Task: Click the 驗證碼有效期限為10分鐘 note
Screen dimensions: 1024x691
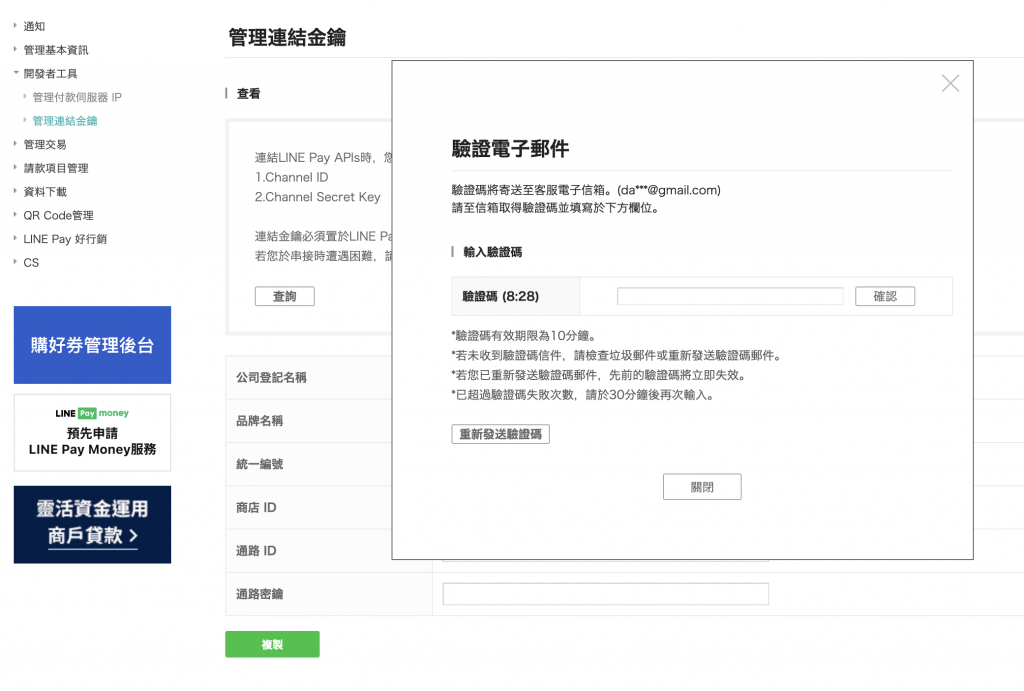Action: (x=523, y=336)
